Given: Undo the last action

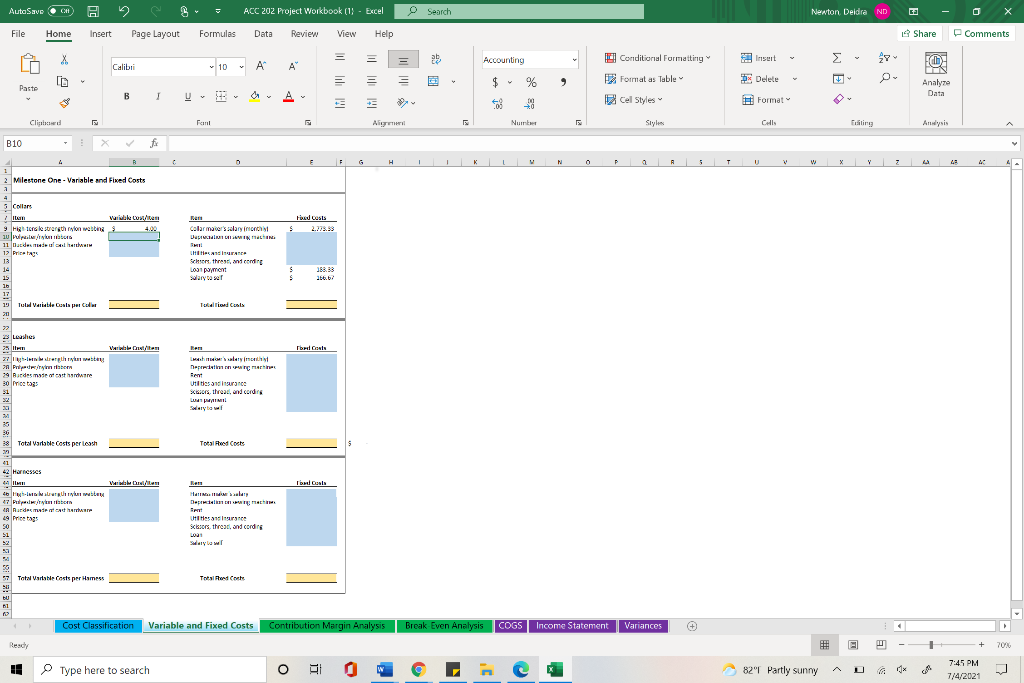Looking at the screenshot, I should point(124,11).
